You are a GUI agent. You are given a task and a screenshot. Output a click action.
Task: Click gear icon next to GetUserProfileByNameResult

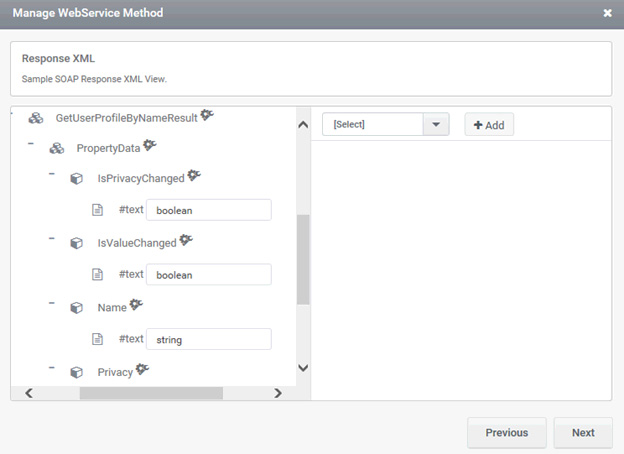207,115
